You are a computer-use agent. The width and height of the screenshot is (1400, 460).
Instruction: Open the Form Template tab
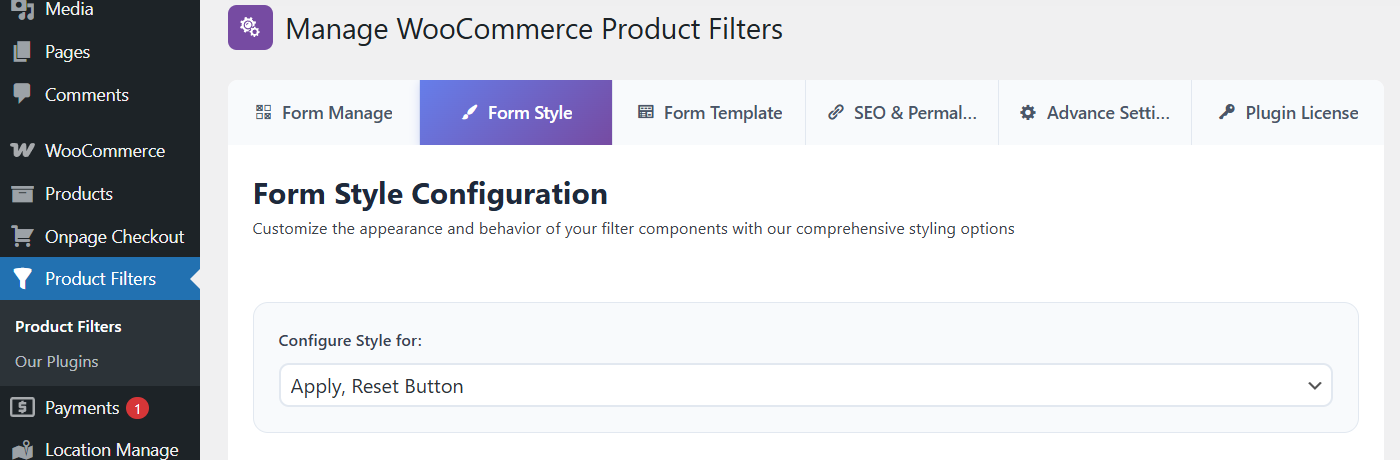pos(709,113)
